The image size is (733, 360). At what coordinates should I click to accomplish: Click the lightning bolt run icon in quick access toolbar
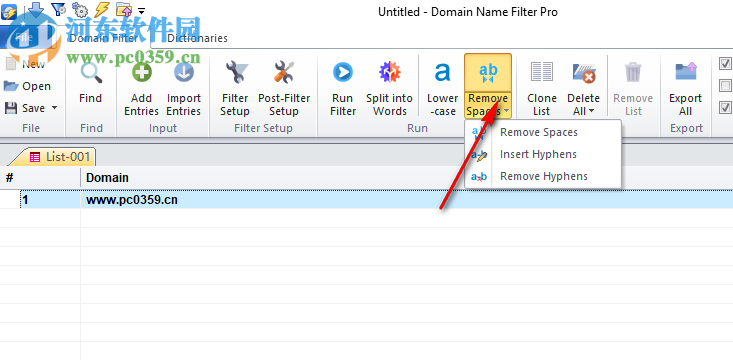[101, 9]
